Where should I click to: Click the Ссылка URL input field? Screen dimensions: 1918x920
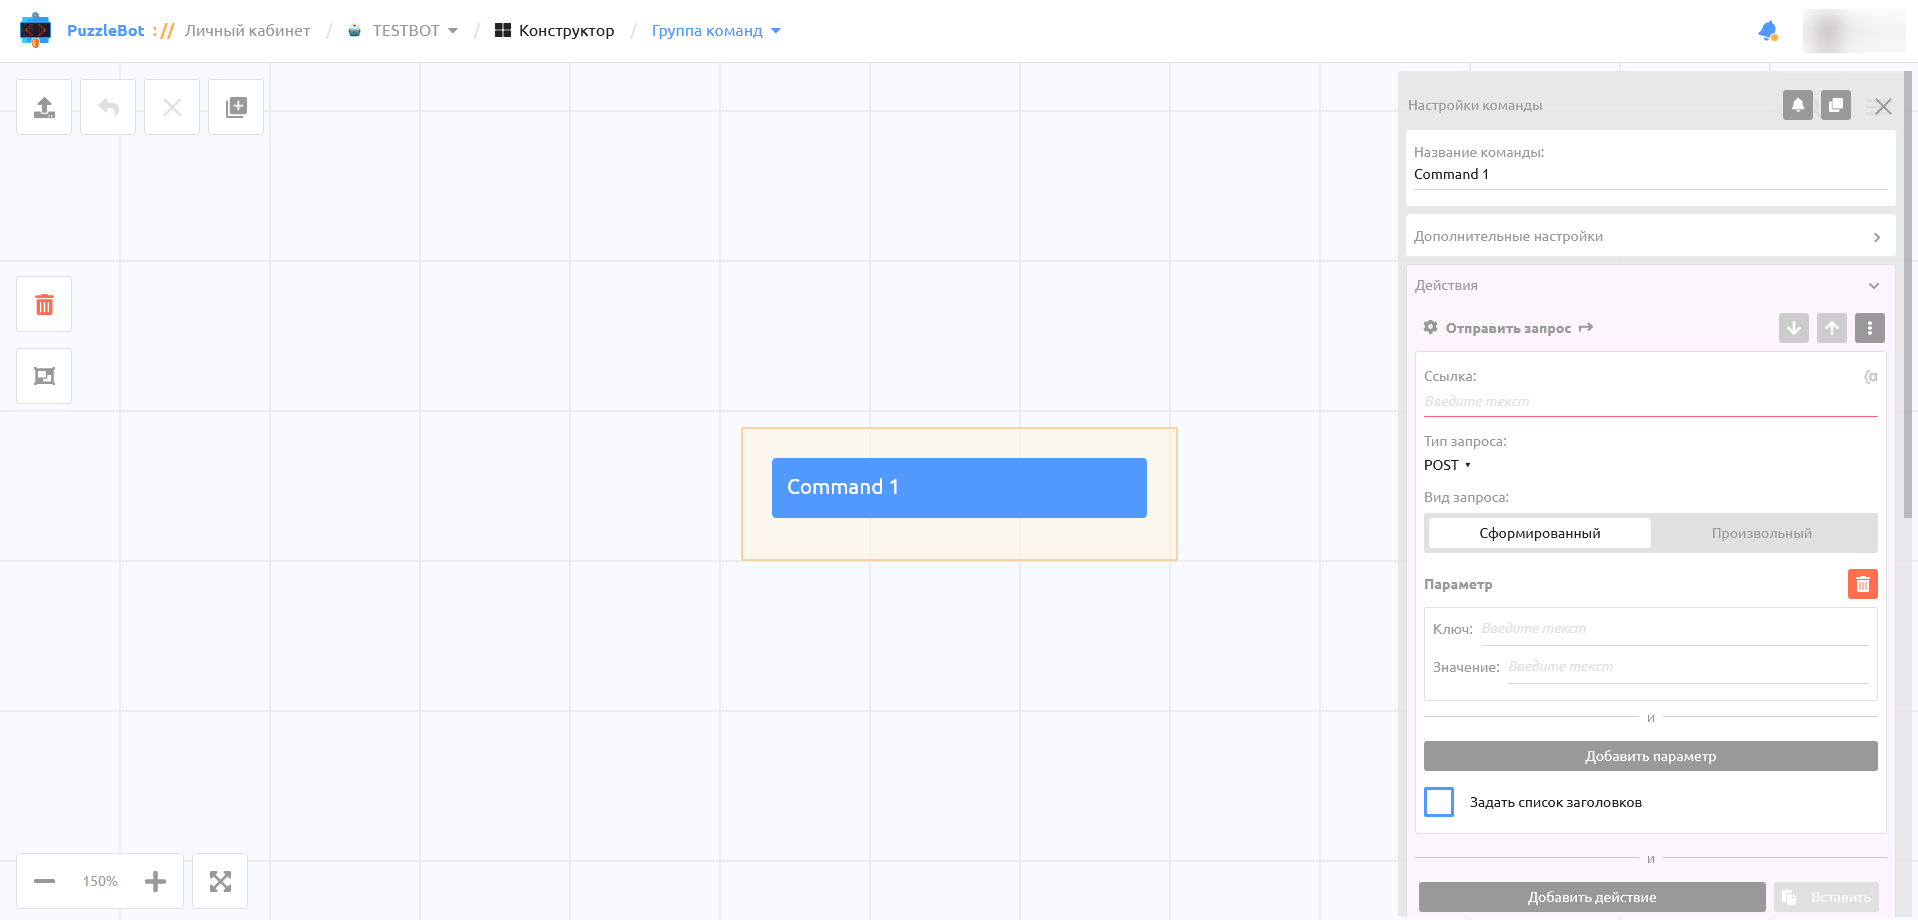point(1650,402)
